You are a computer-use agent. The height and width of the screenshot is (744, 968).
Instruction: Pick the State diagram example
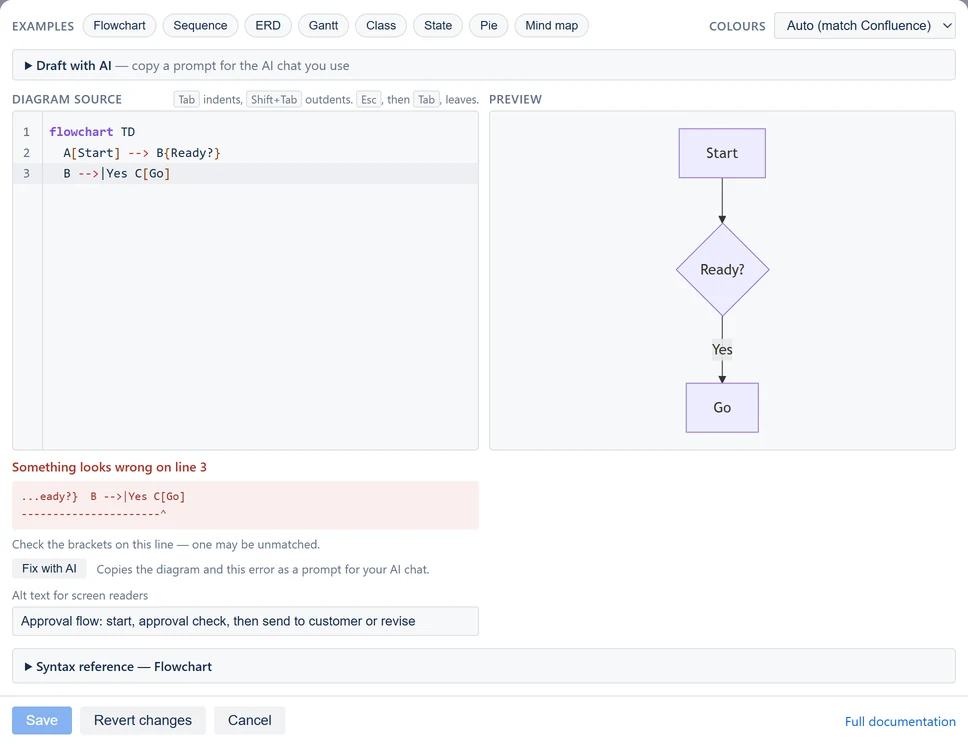[x=438, y=25]
